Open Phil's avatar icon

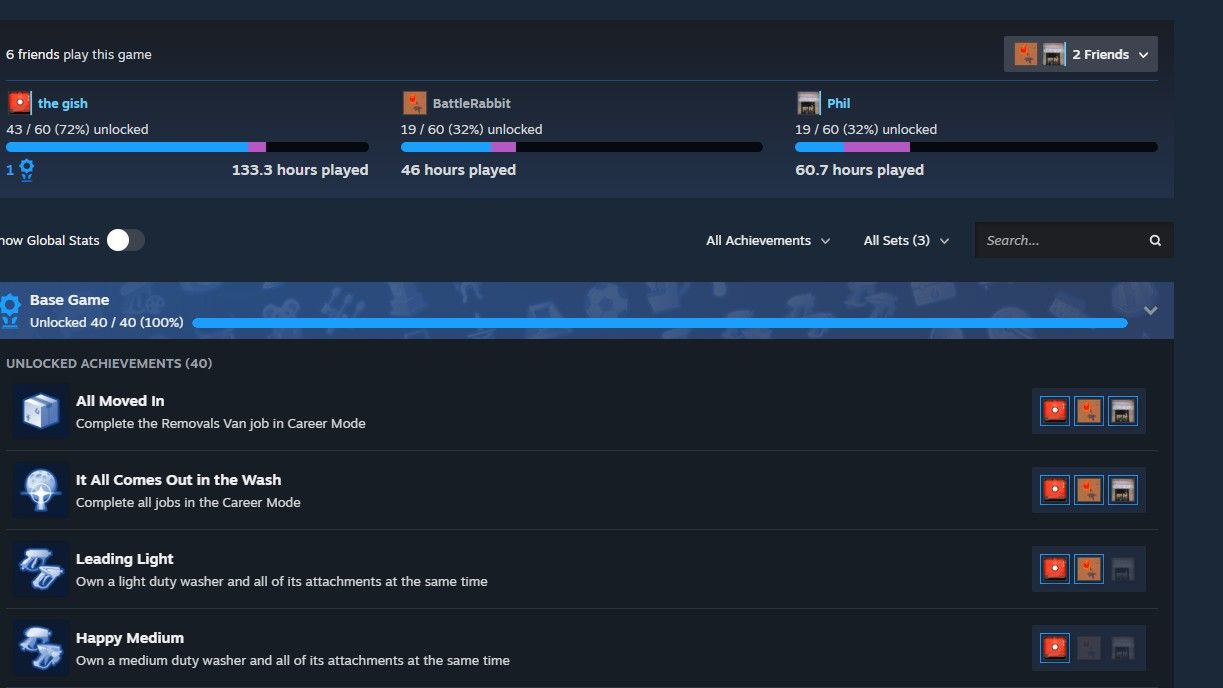(x=808, y=103)
